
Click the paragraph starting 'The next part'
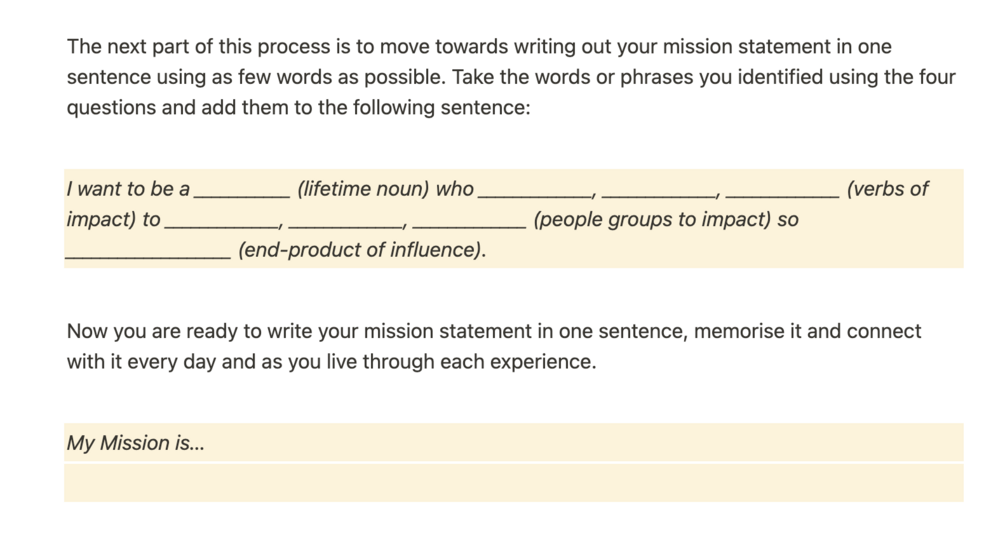point(511,77)
